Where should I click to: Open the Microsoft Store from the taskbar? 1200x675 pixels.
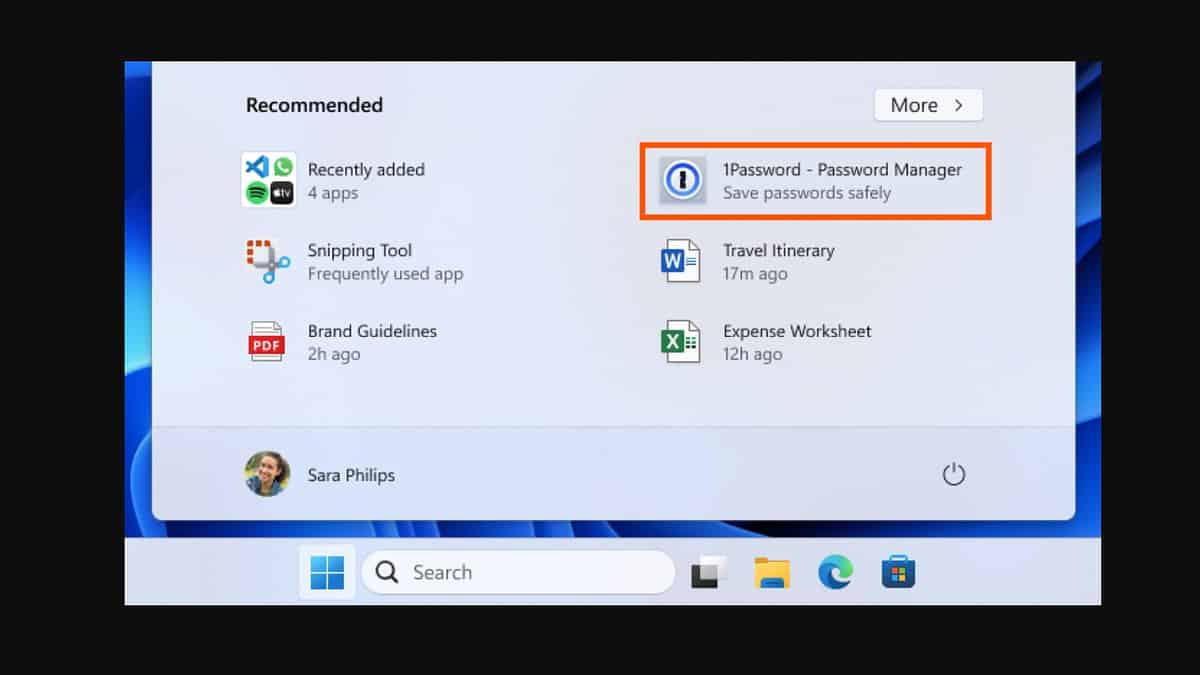point(898,572)
